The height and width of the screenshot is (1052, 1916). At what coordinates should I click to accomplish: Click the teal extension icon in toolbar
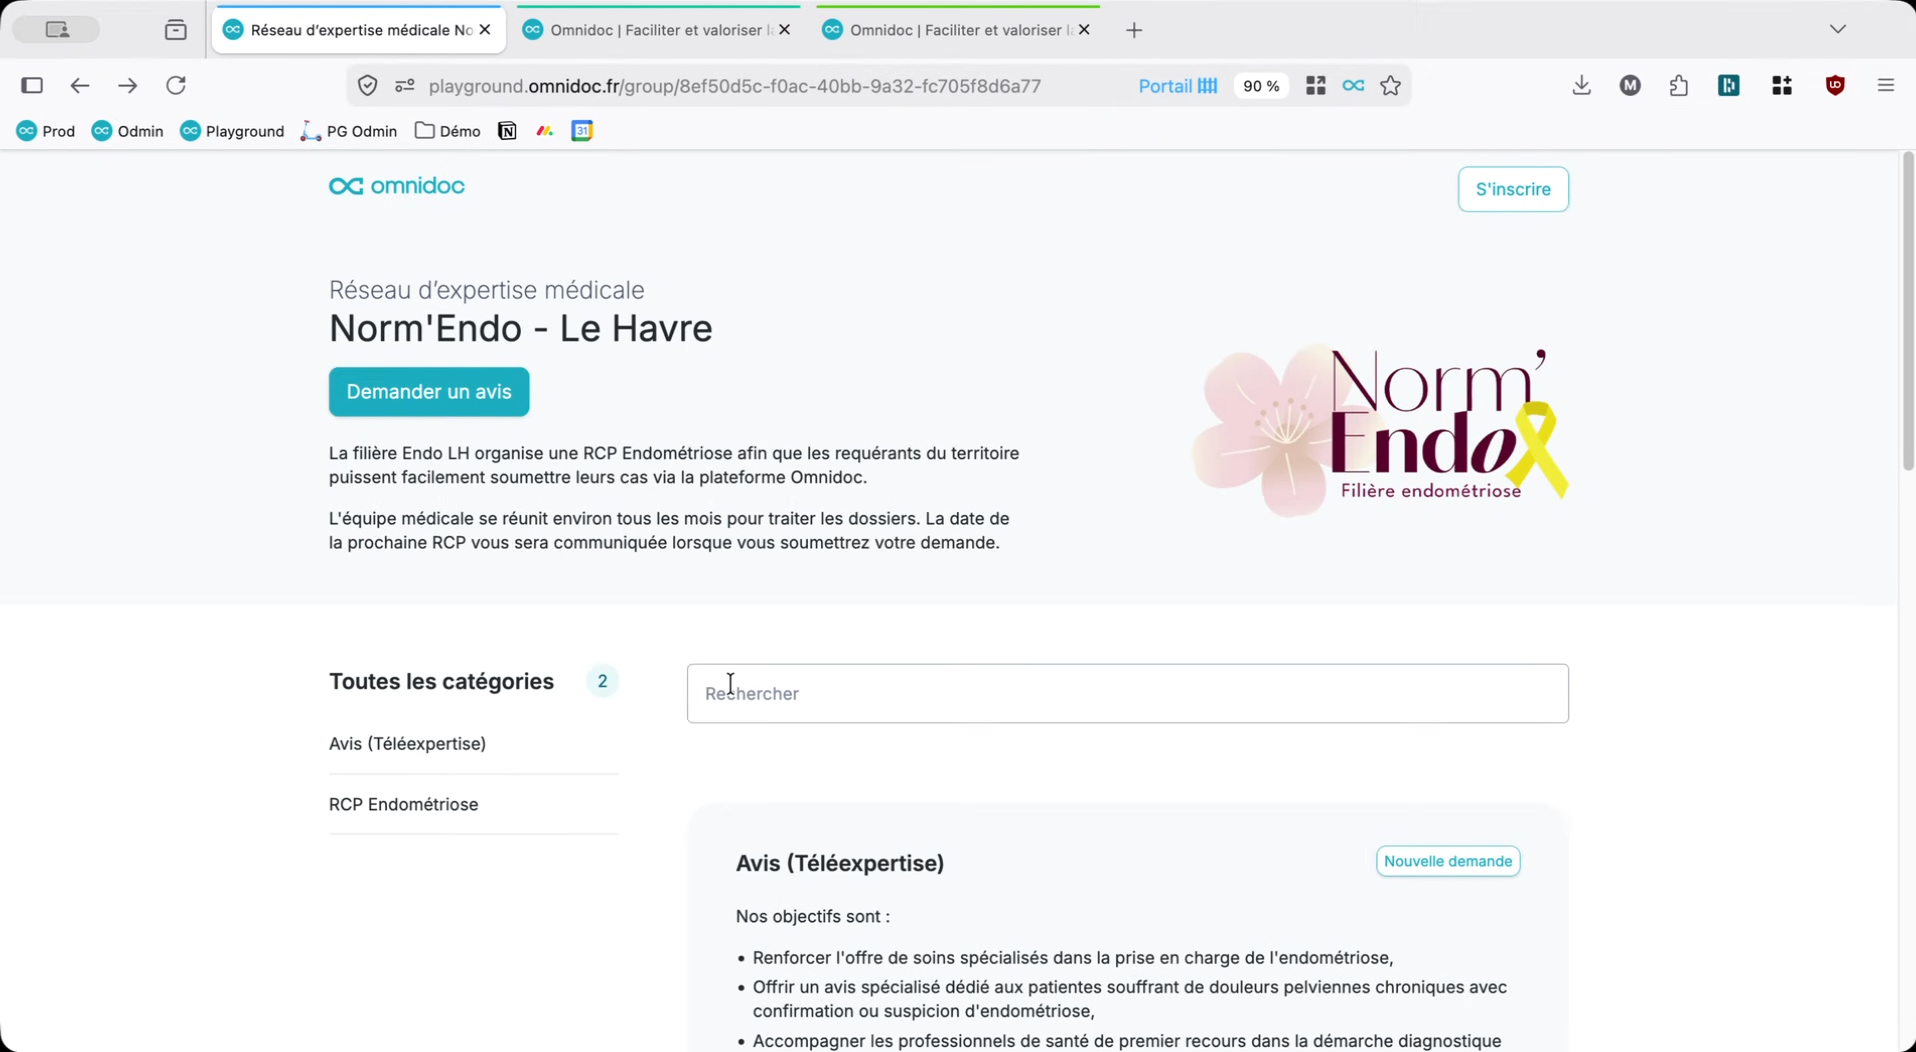[x=1729, y=86]
